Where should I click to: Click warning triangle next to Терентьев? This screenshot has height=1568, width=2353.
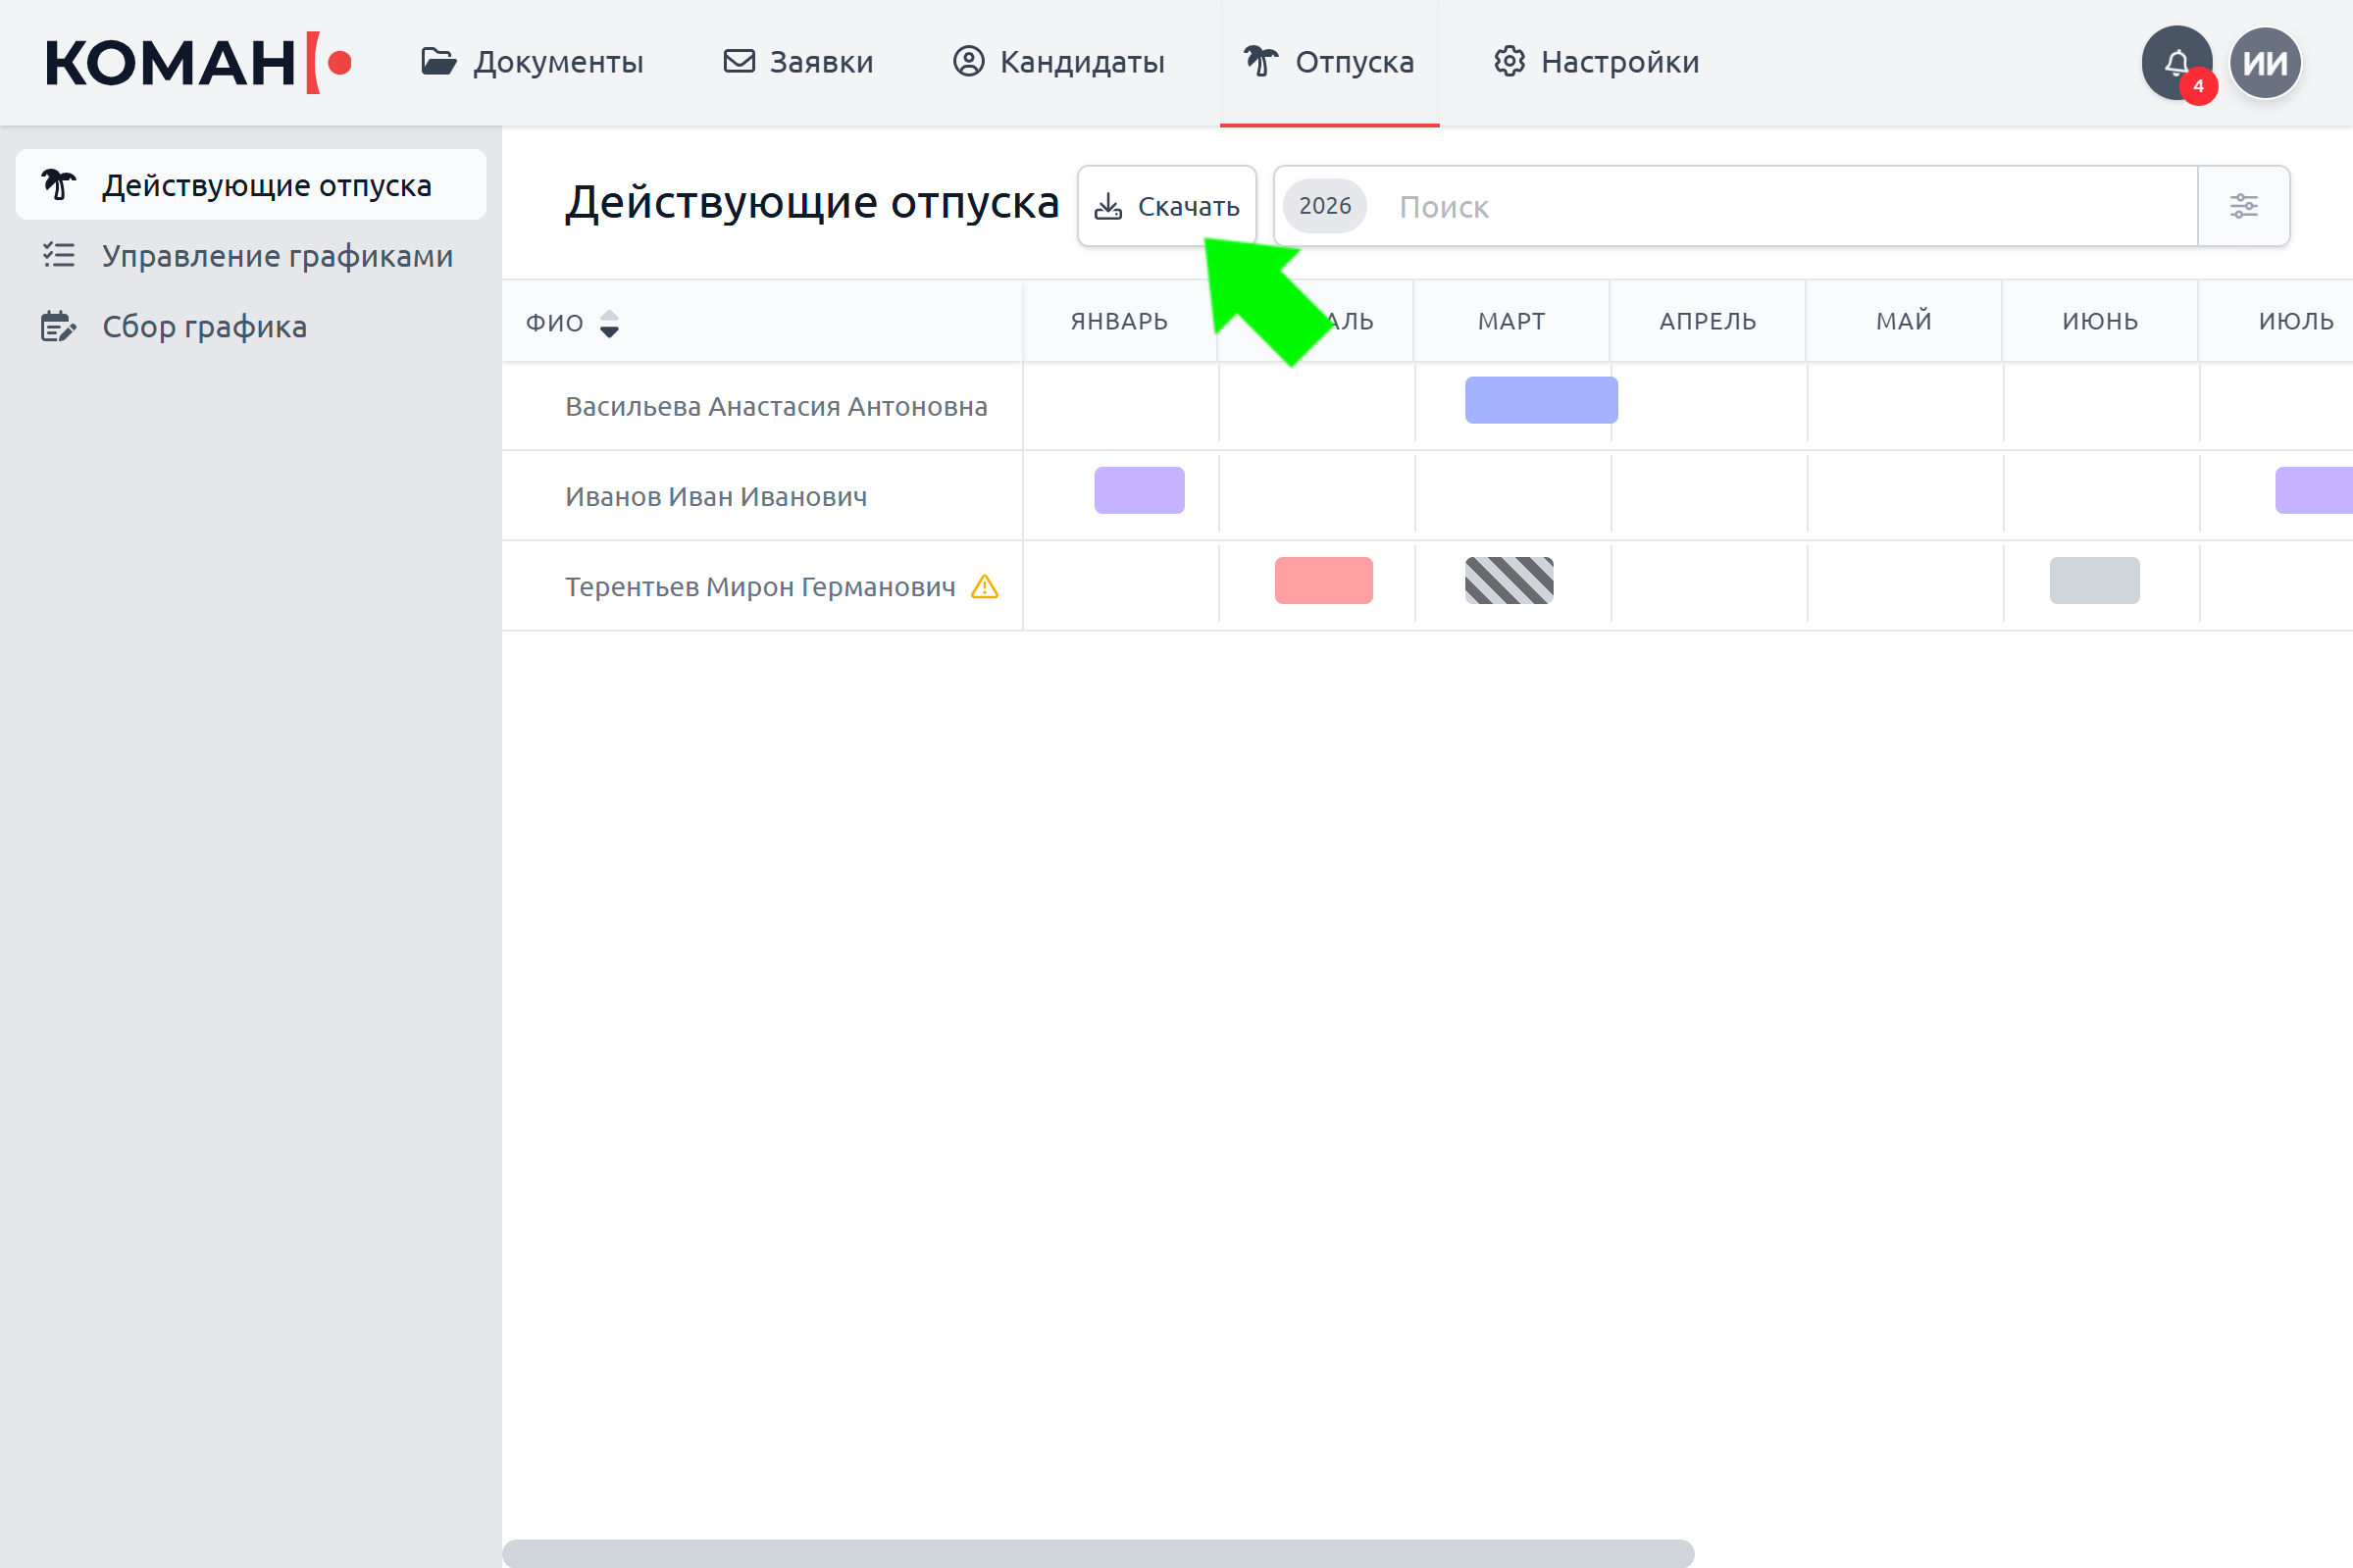(x=984, y=587)
